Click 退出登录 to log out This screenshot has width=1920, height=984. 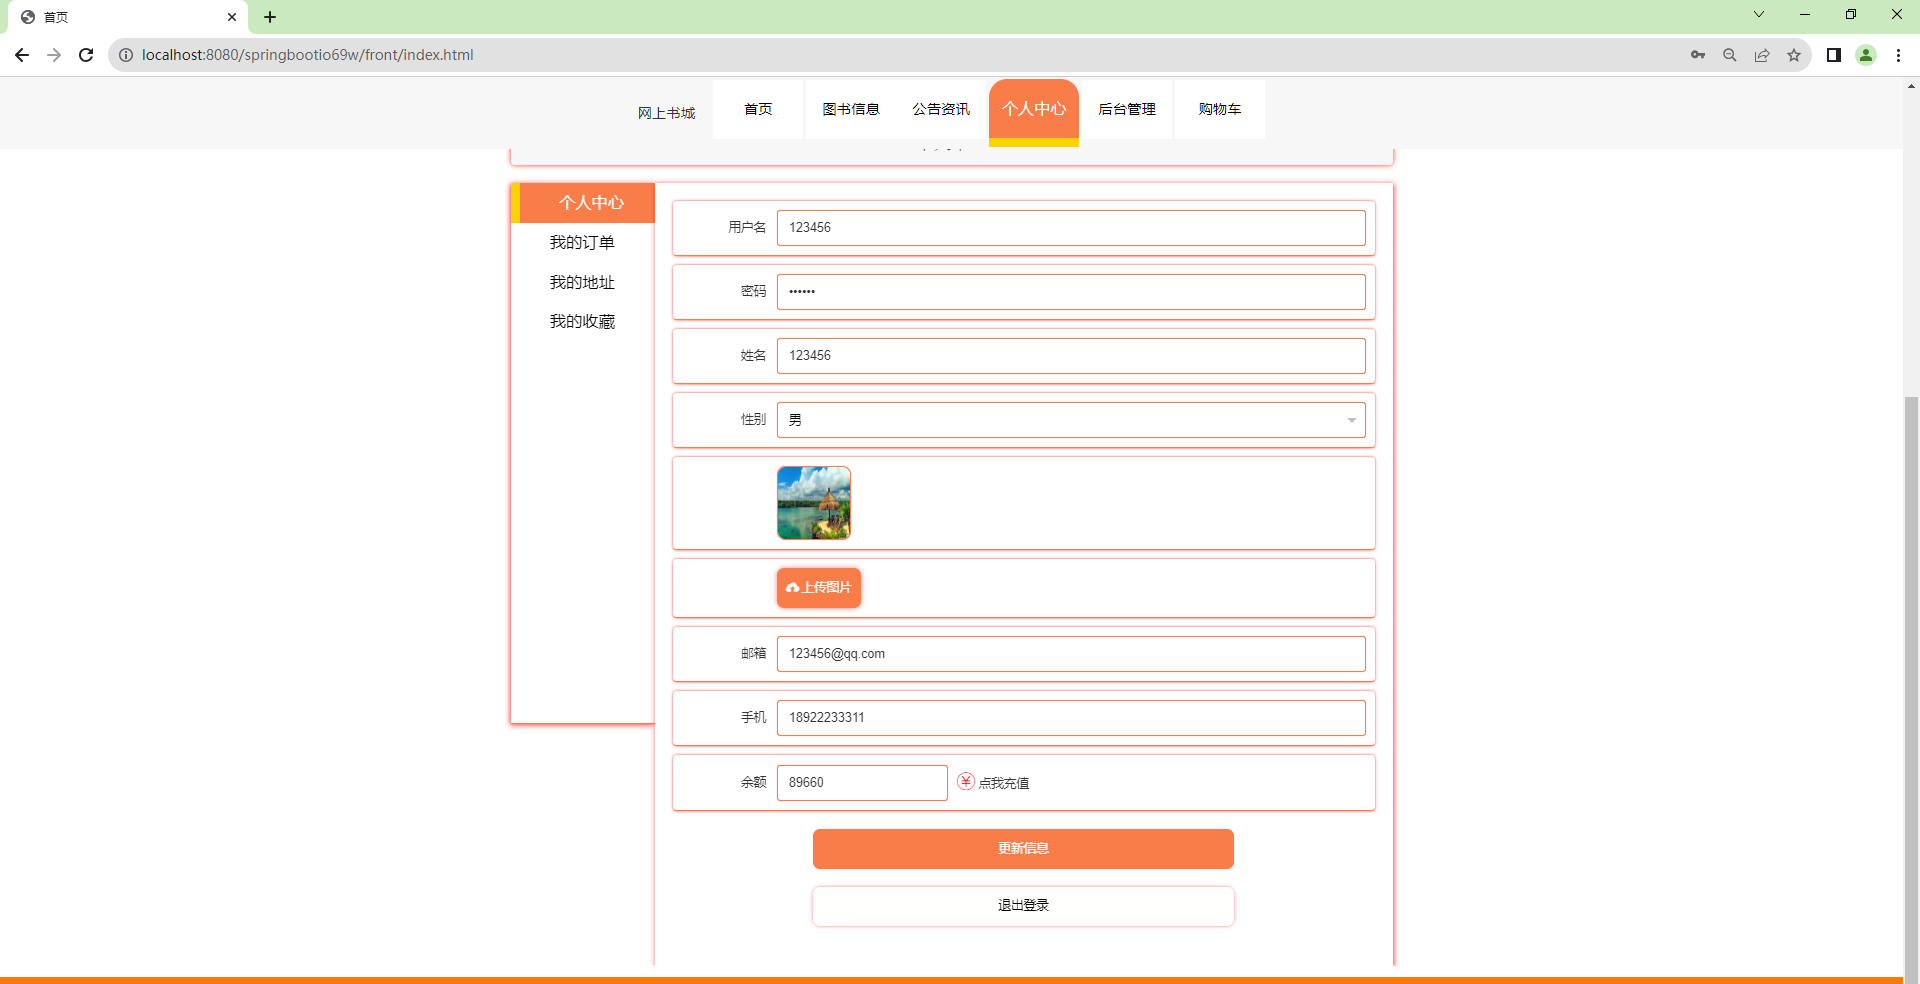point(1022,905)
